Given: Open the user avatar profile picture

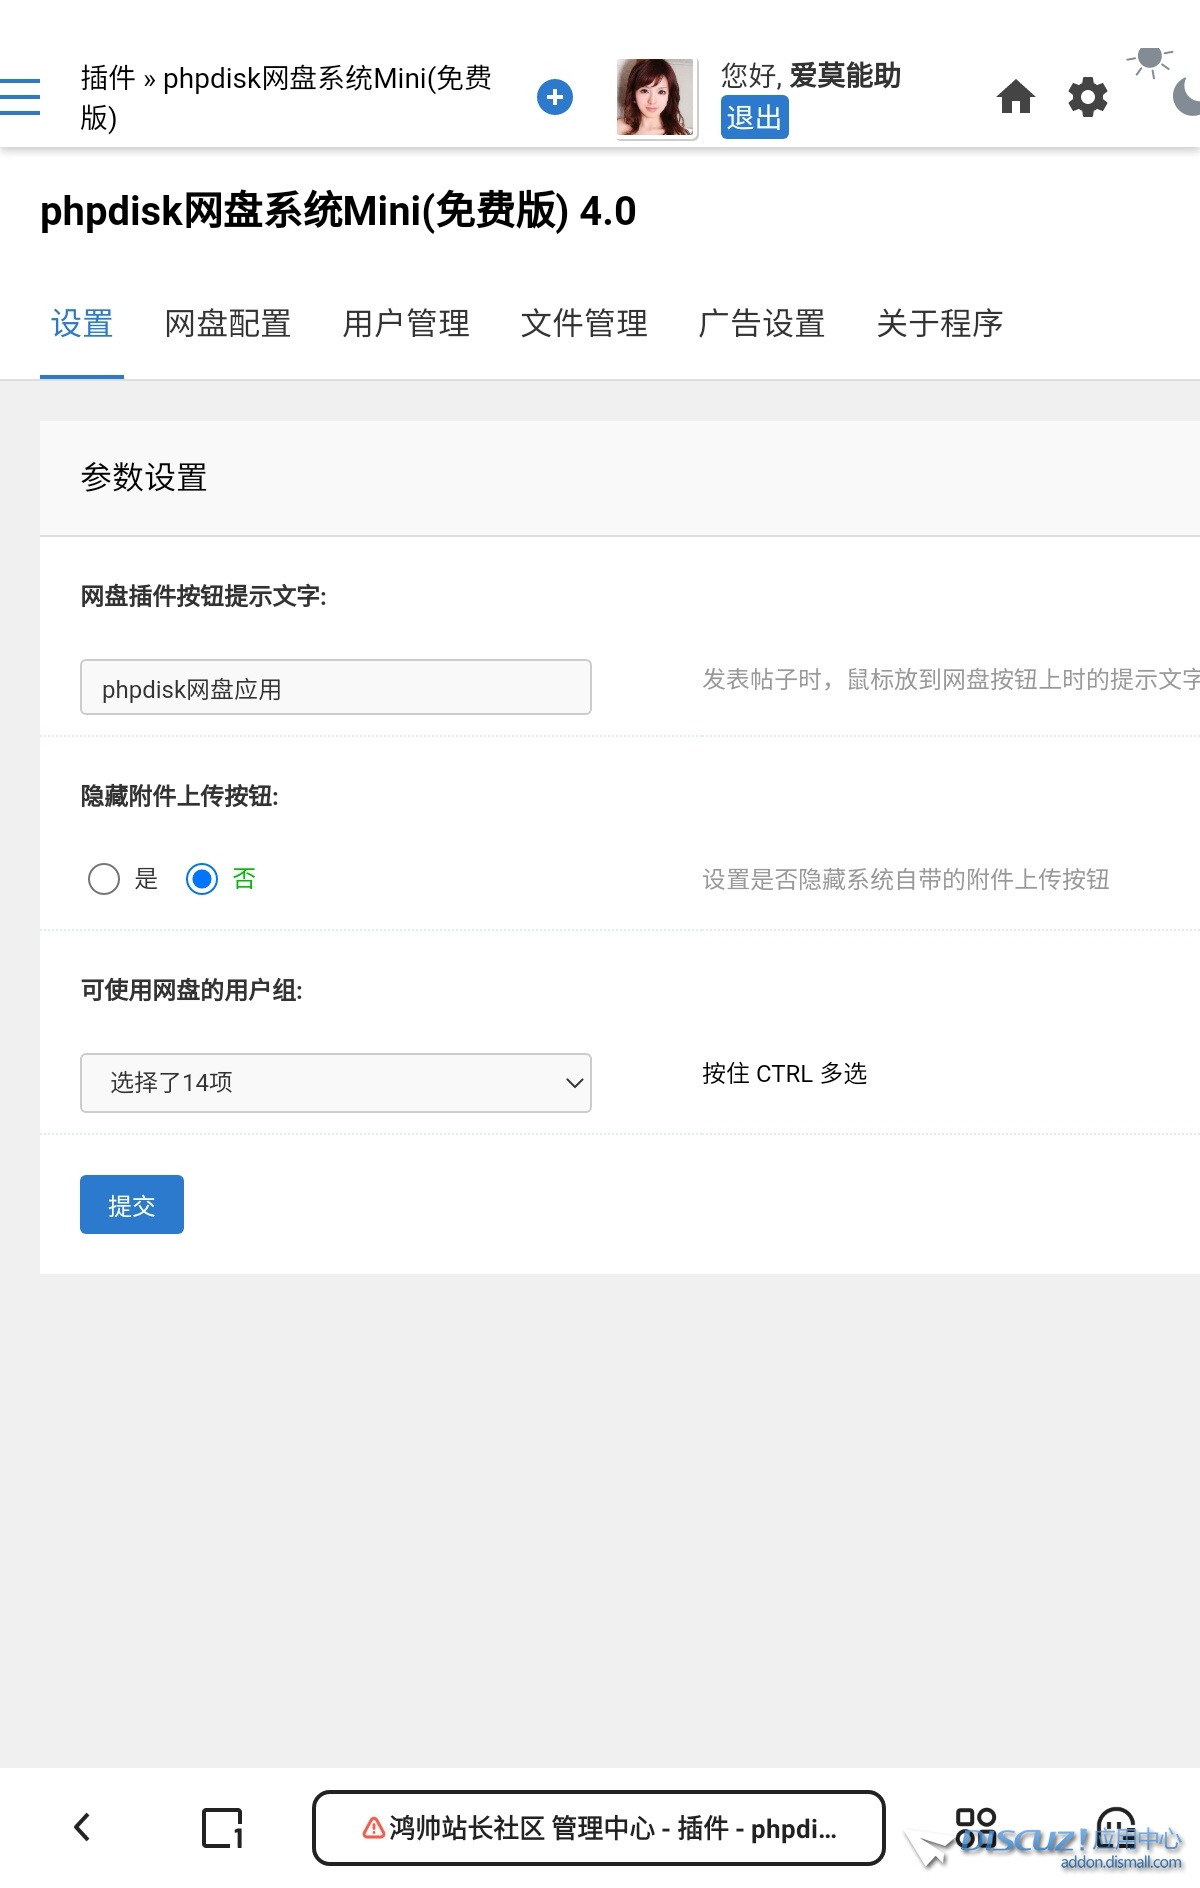Looking at the screenshot, I should 656,98.
